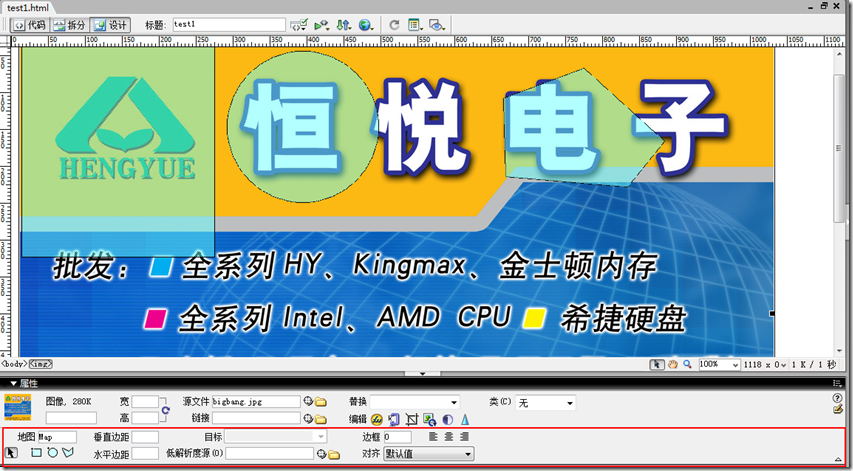The height and width of the screenshot is (471, 853).
Task: Collapse the 属性 properties panel
Action: pyautogui.click(x=13, y=383)
